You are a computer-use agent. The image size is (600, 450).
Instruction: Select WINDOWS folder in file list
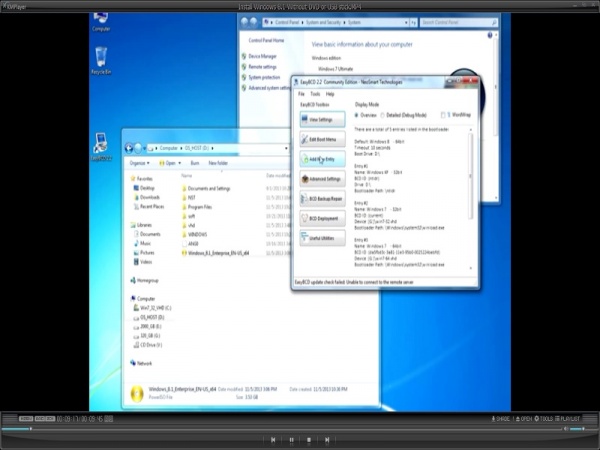pos(194,235)
